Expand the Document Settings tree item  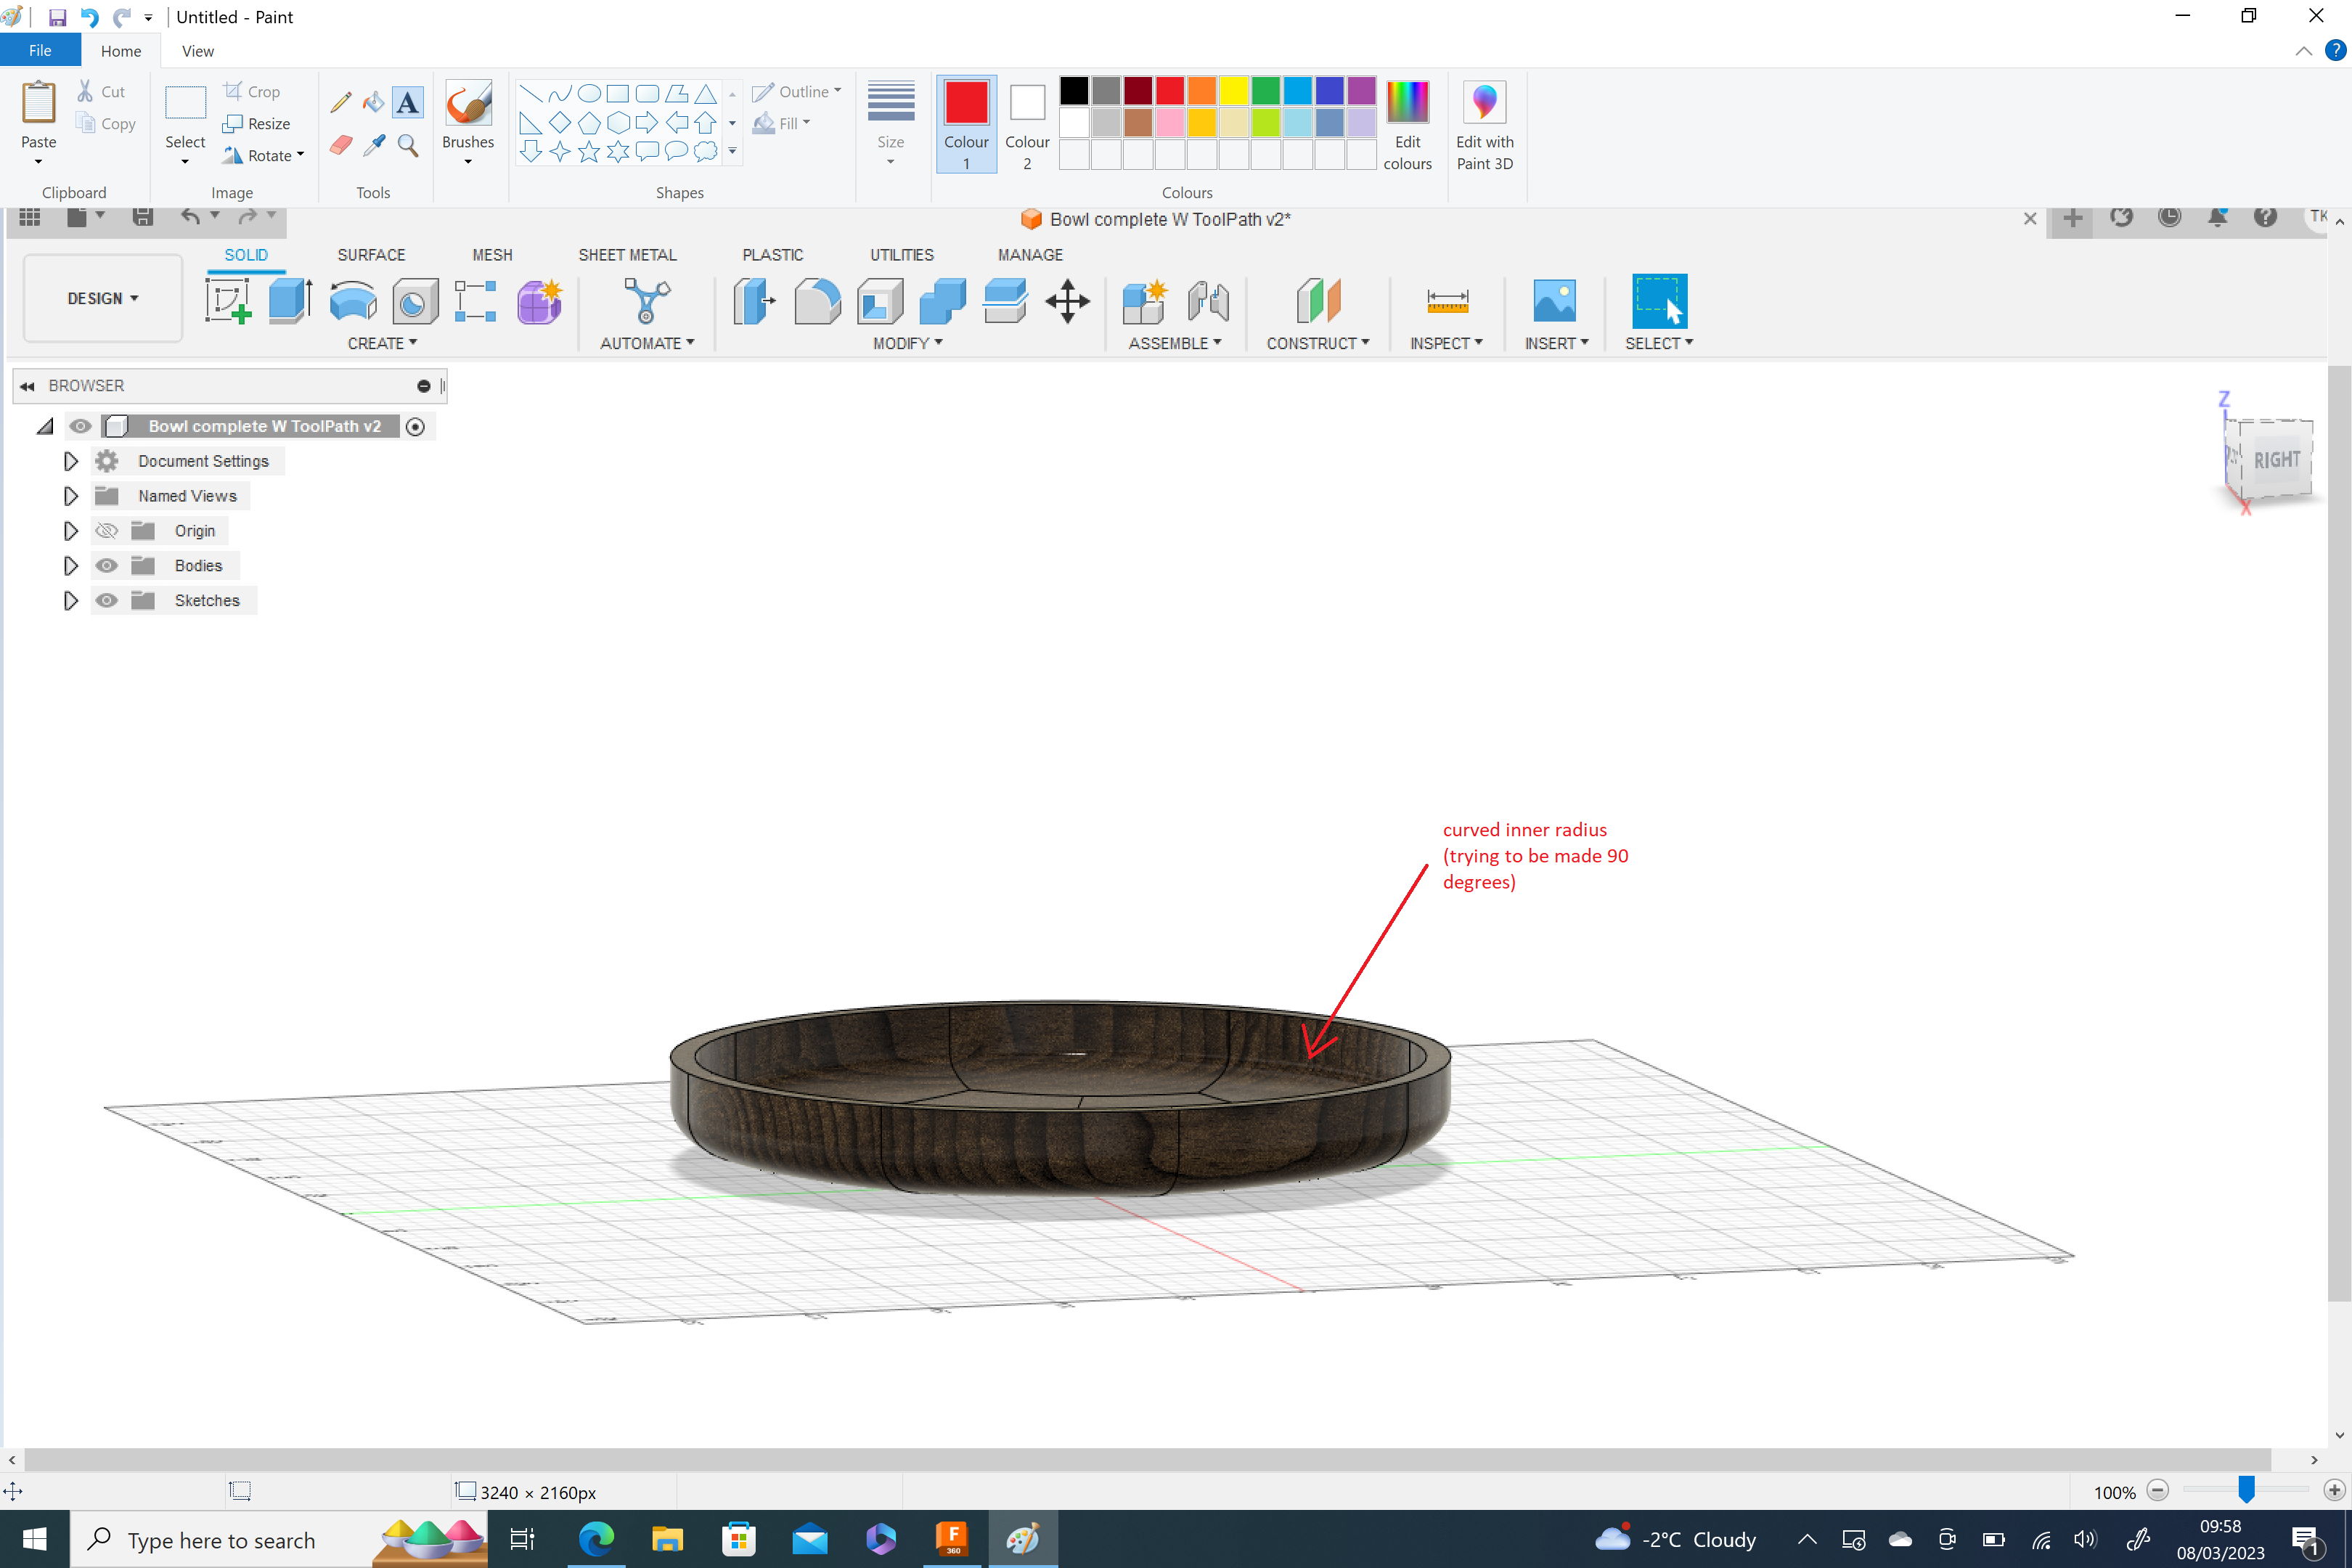[70, 460]
